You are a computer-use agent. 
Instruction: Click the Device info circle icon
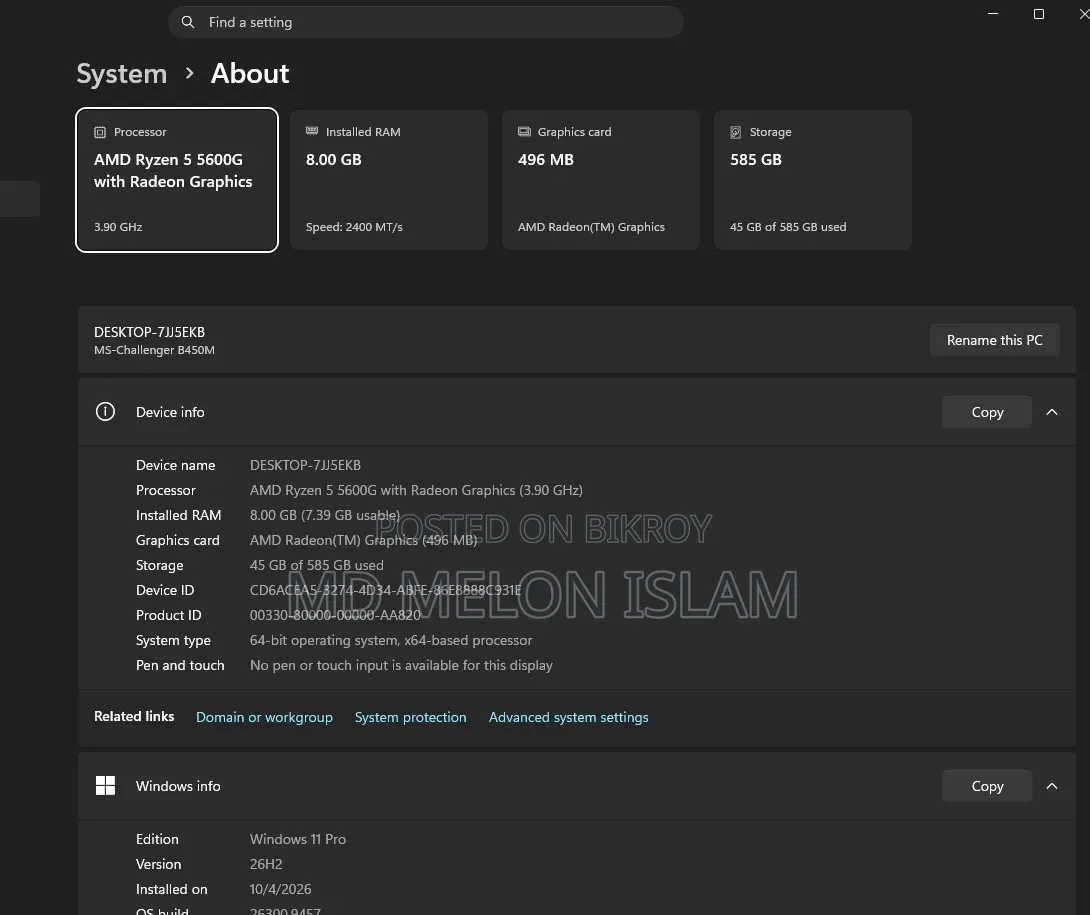pyautogui.click(x=105, y=412)
